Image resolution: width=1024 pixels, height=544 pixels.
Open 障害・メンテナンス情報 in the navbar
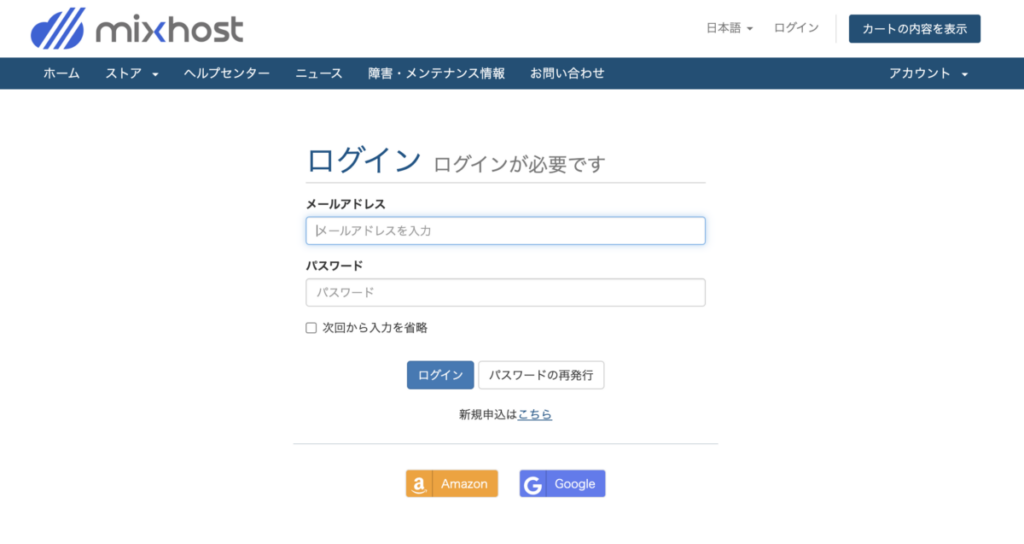[x=436, y=73]
